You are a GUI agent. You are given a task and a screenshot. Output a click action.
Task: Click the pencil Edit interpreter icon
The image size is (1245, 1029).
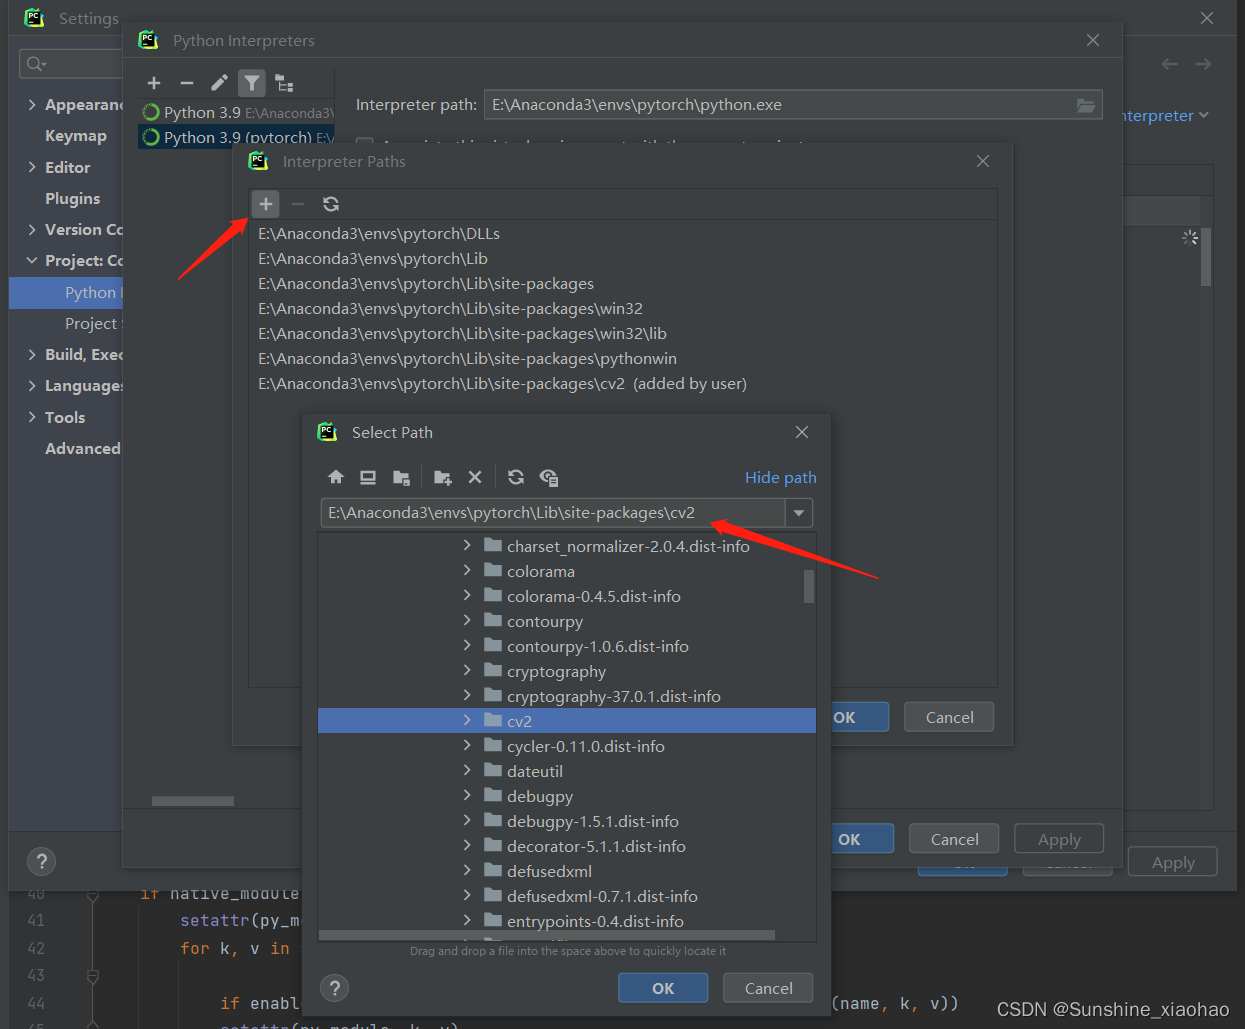click(219, 83)
